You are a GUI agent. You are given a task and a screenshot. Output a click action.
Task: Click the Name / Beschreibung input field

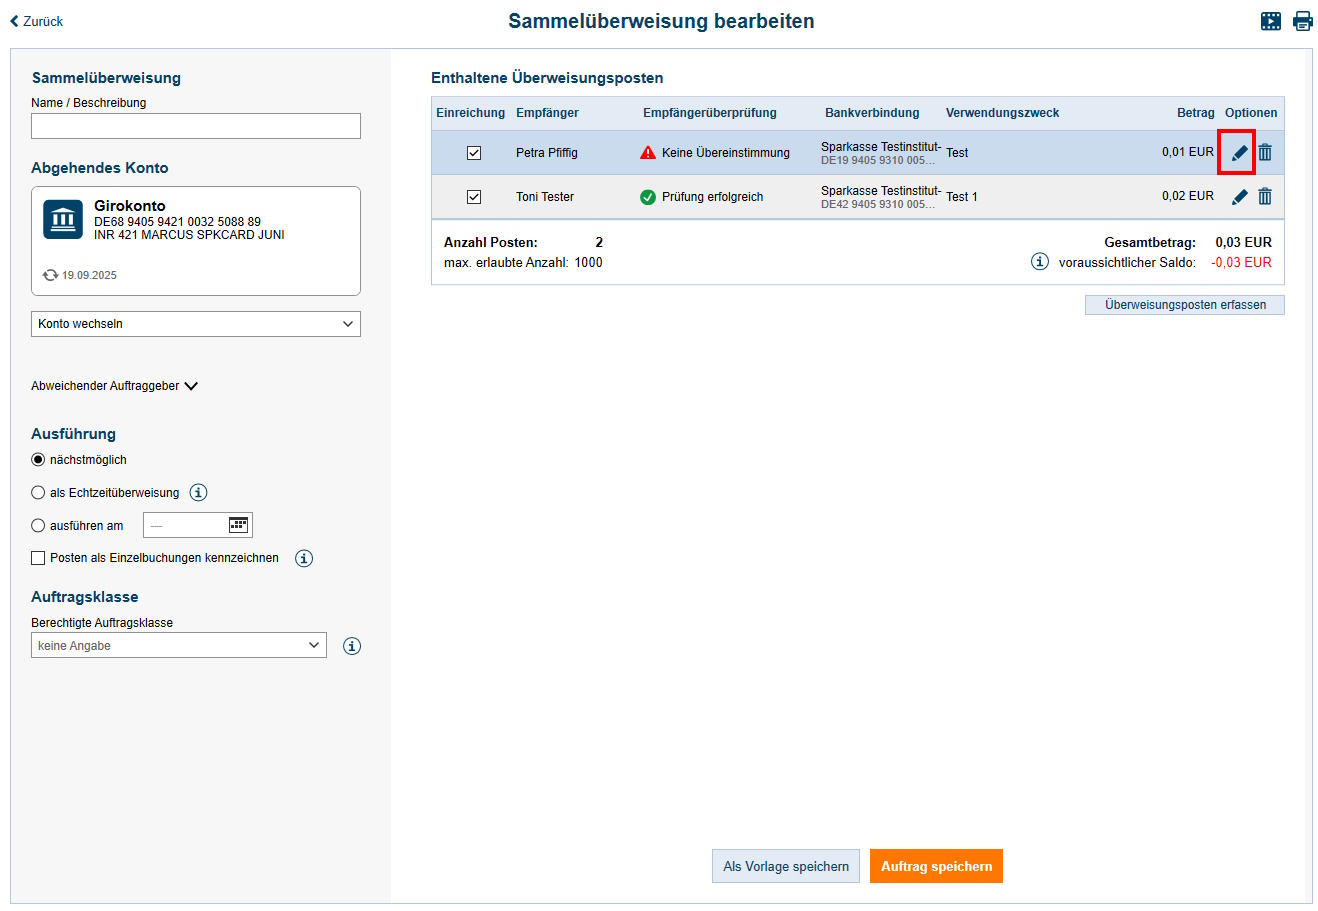point(195,126)
